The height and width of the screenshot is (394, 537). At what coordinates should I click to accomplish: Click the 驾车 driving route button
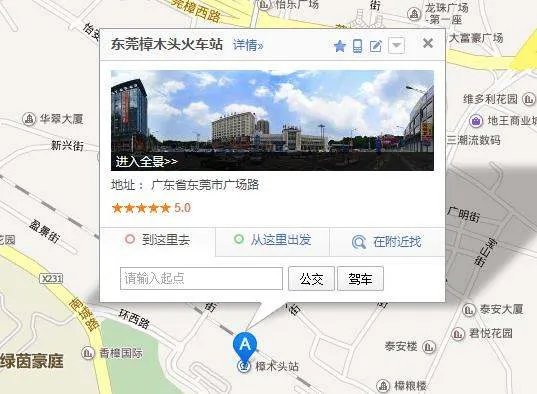(x=360, y=279)
